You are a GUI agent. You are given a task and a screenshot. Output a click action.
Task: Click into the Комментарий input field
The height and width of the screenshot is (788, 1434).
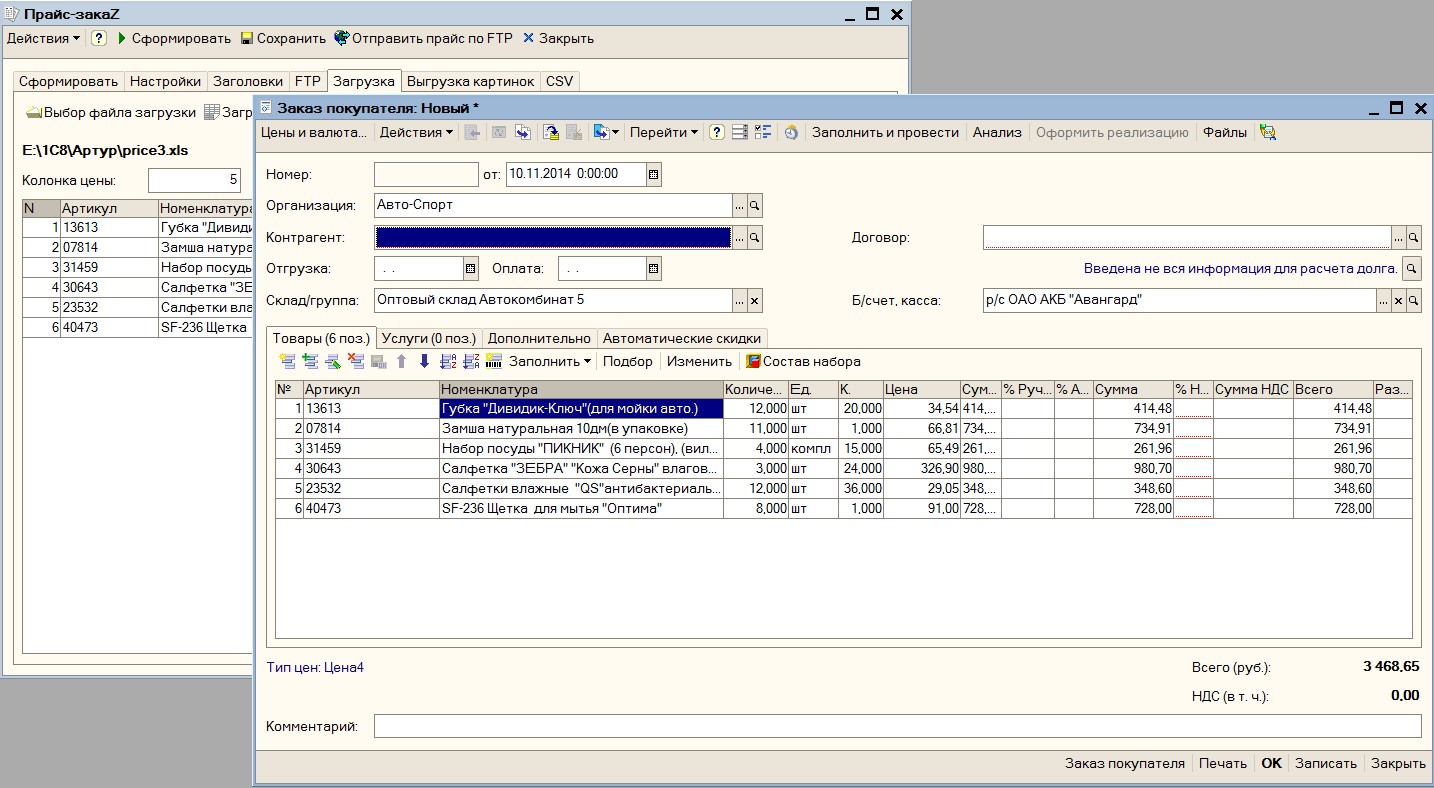click(897, 726)
